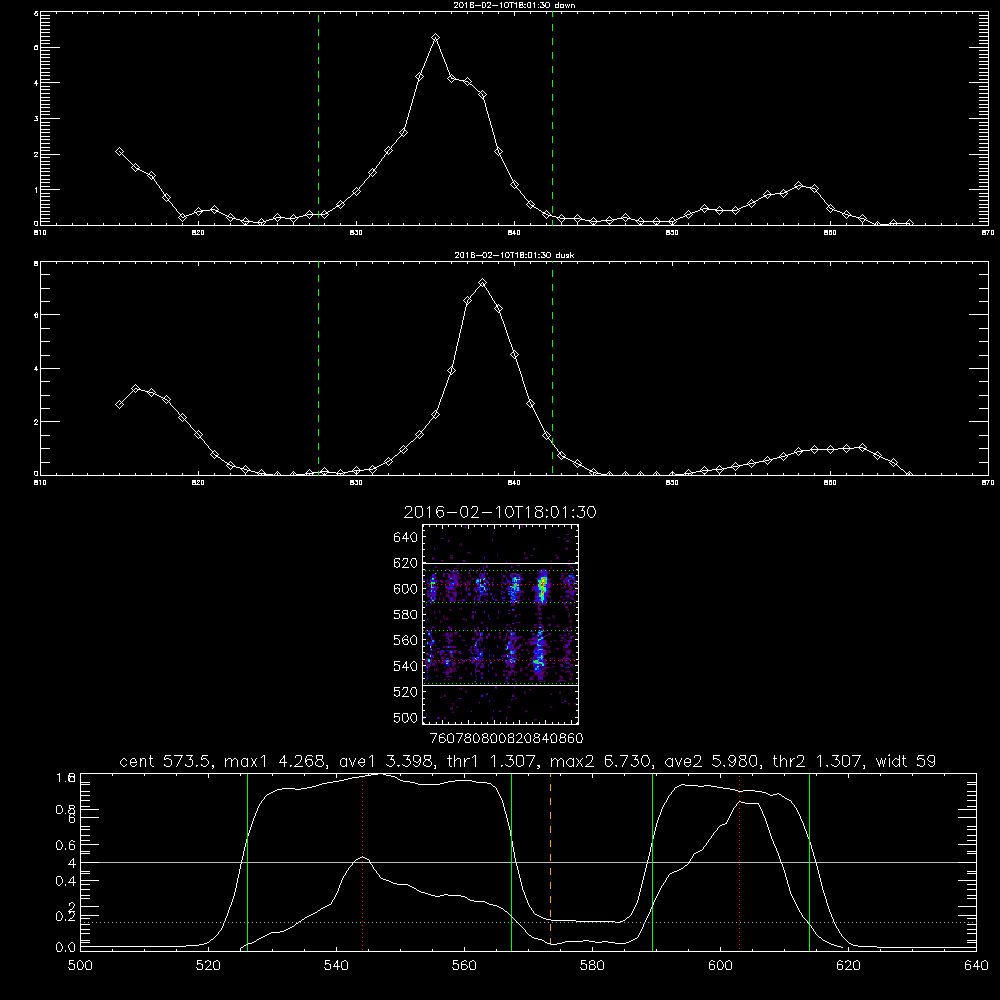Screen dimensions: 1000x1000
Task: Click bottom plot x-axis label 520
Action: click(208, 966)
